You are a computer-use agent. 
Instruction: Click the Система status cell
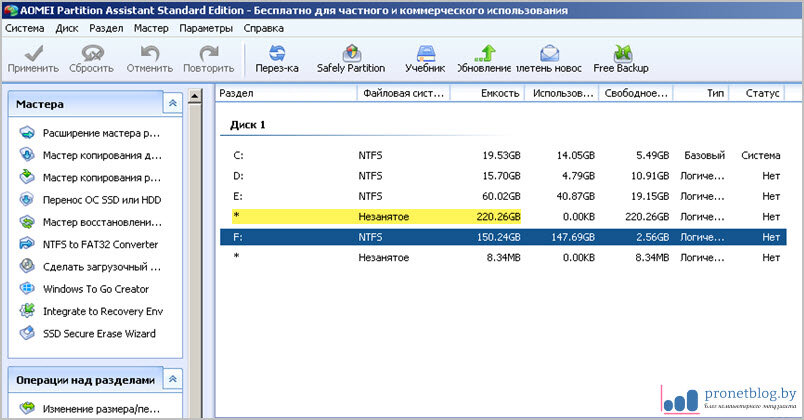point(761,155)
